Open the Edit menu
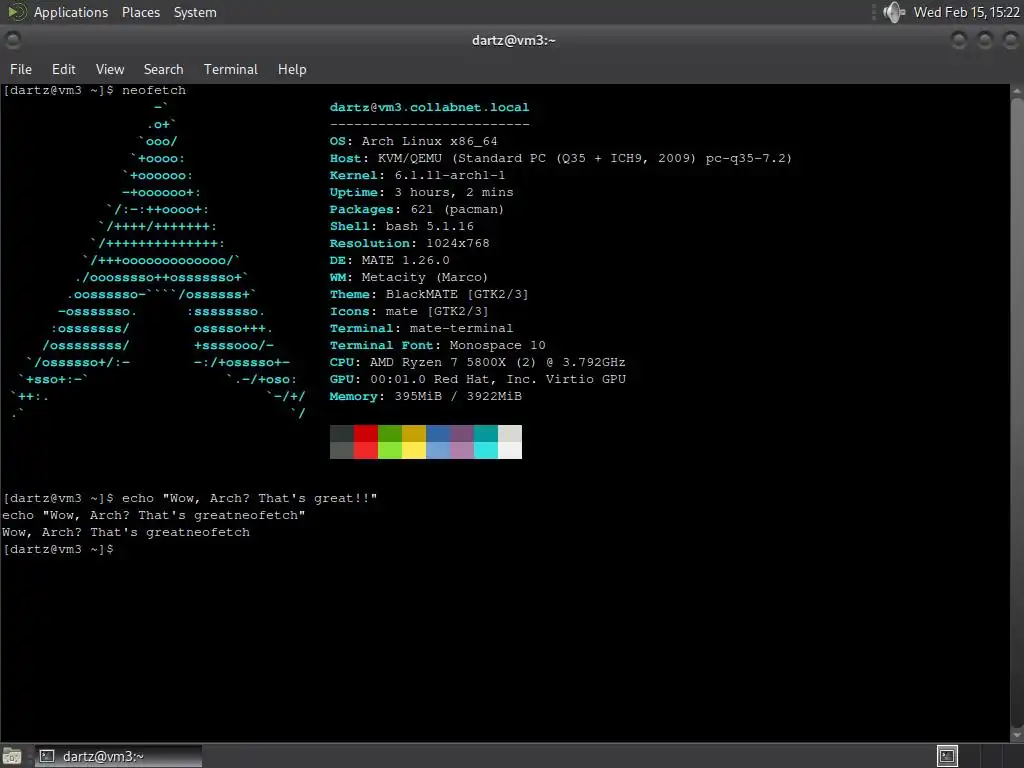This screenshot has height=768, width=1024. point(63,69)
